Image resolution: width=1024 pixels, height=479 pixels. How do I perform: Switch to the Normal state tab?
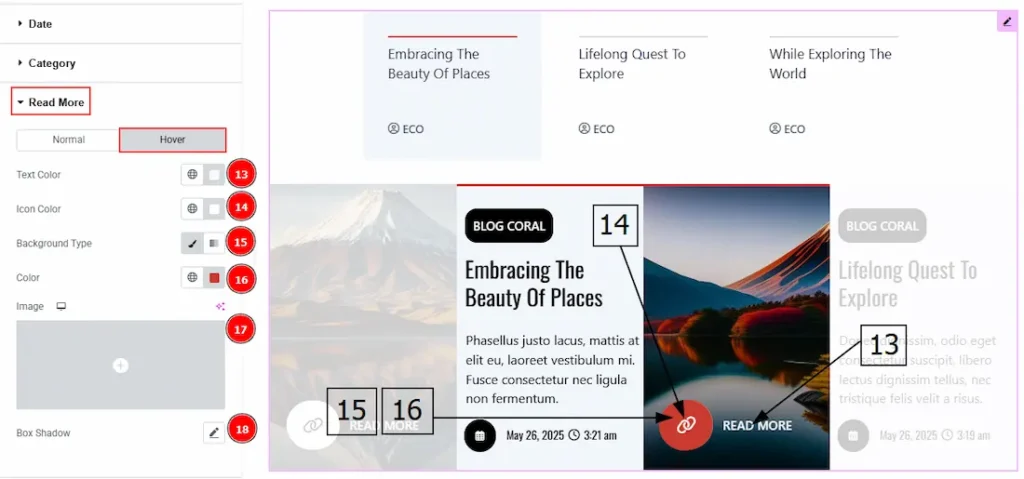[x=68, y=140]
